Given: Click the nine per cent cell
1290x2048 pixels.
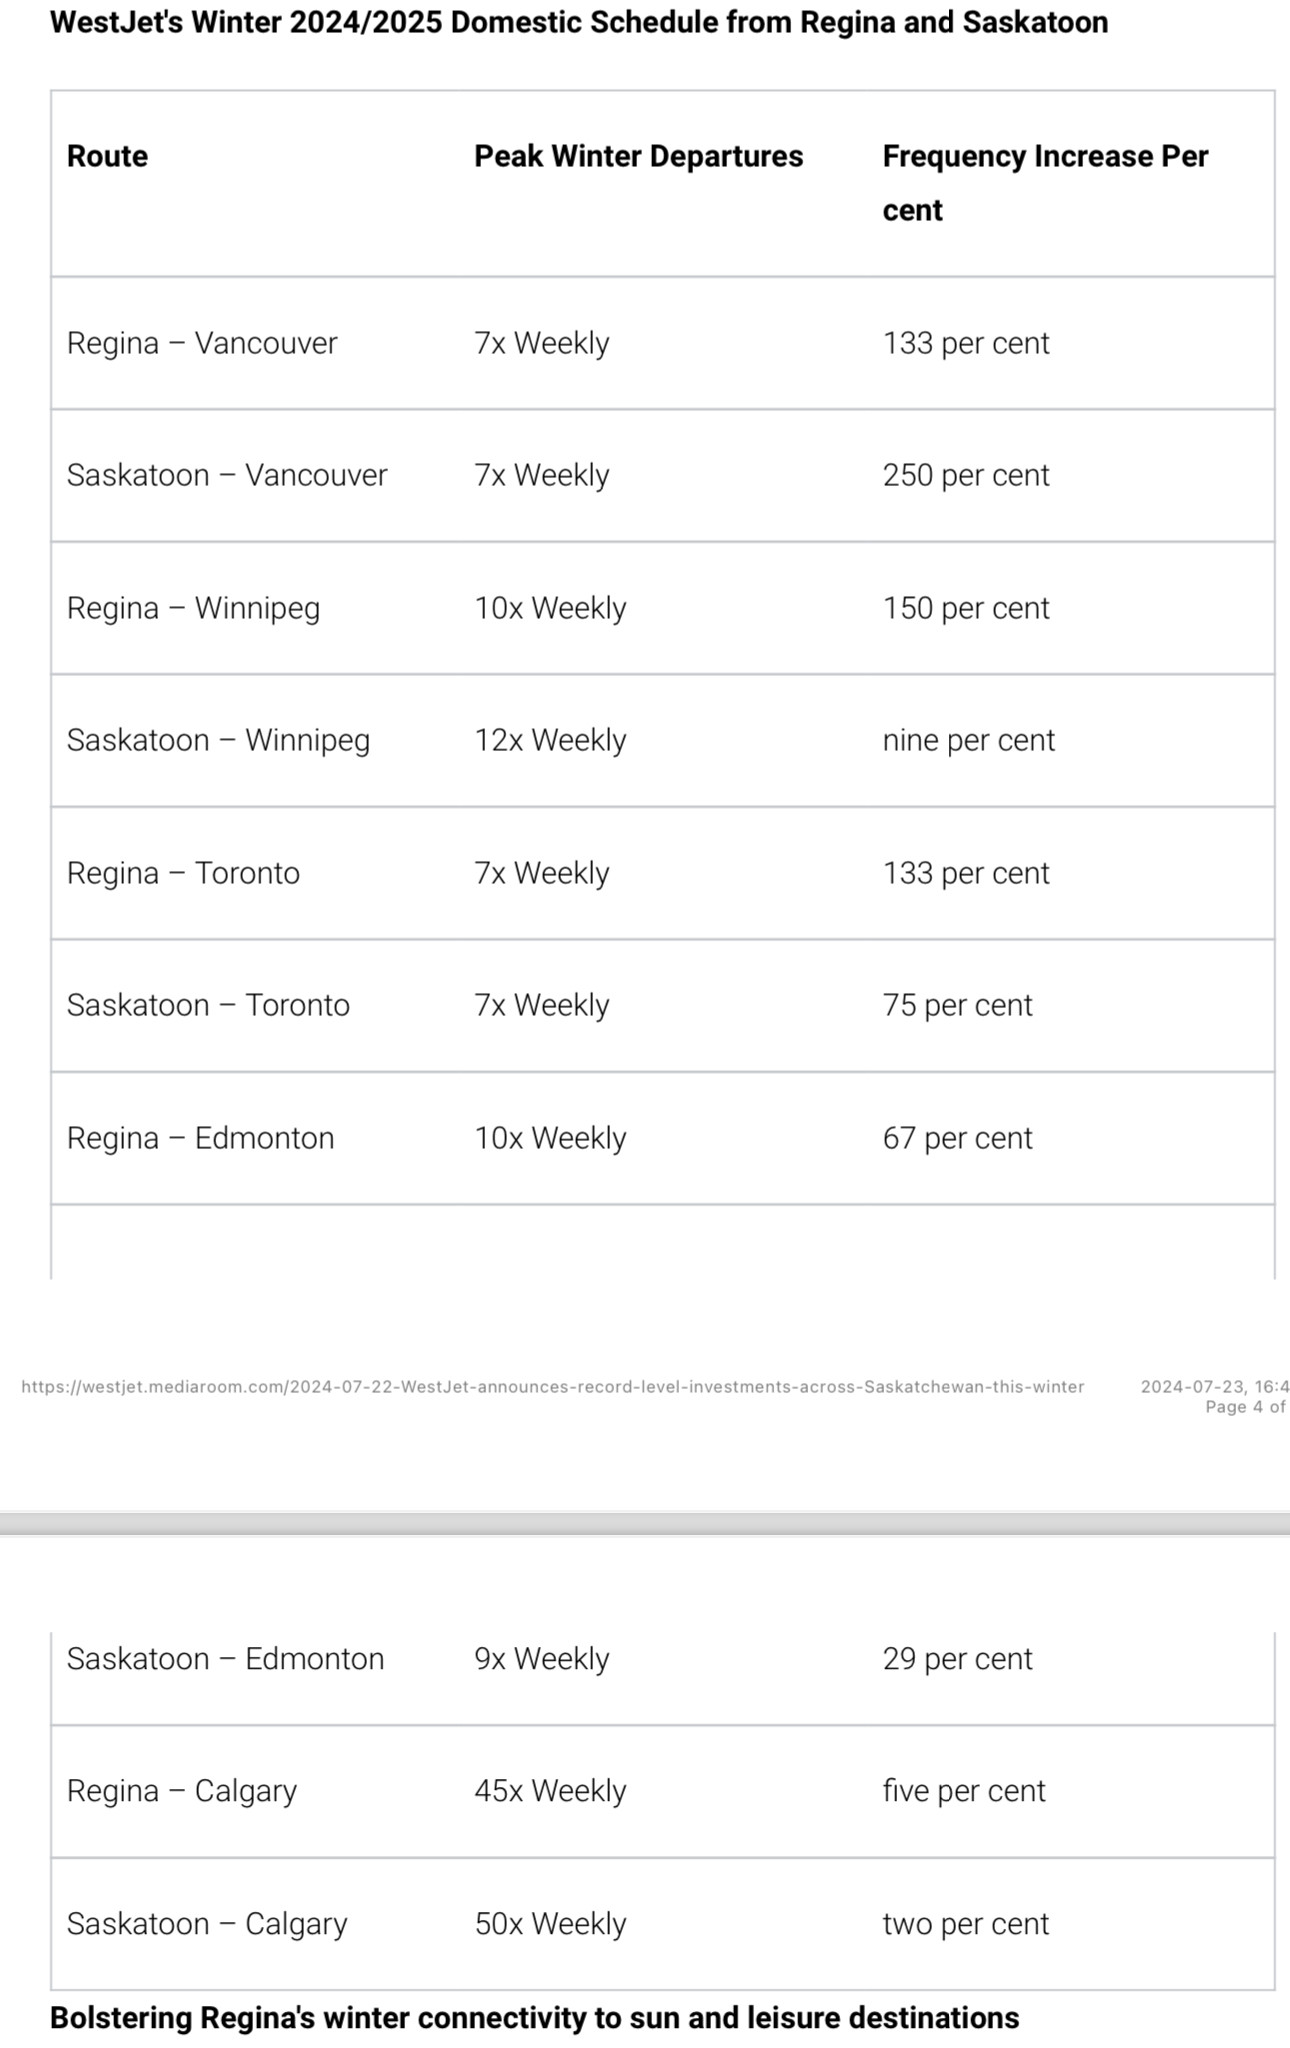Looking at the screenshot, I should tap(968, 740).
